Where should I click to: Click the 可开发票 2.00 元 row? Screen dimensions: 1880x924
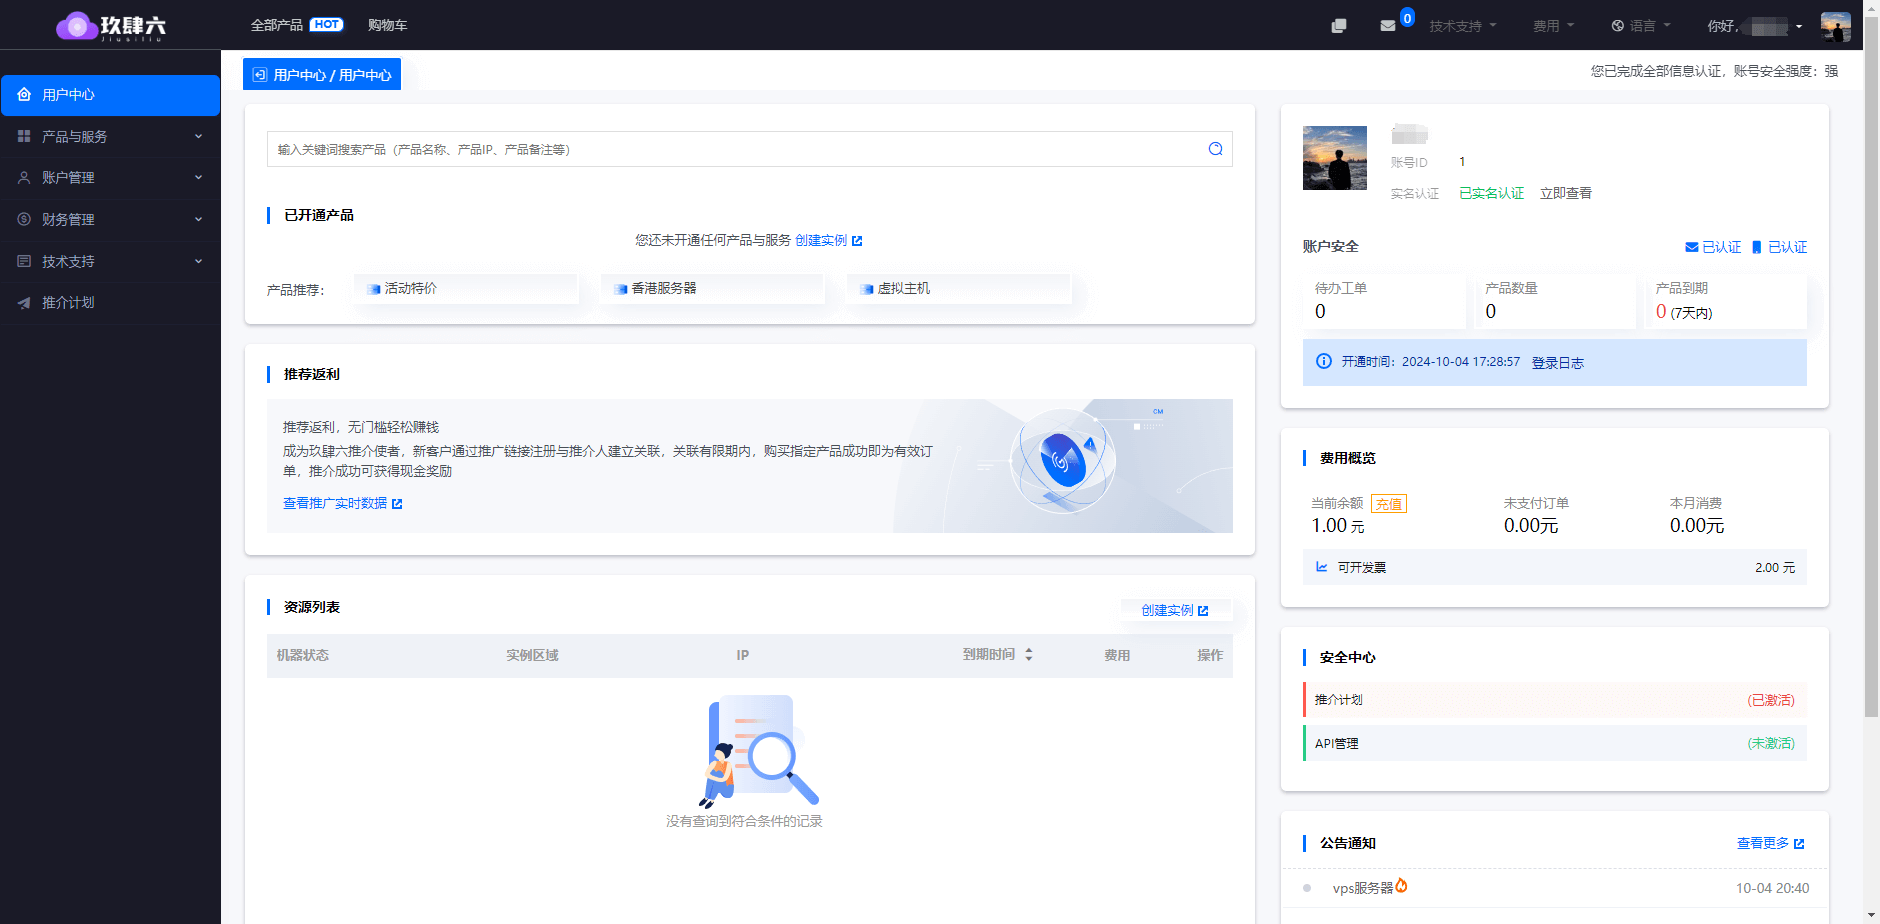[x=1555, y=567]
